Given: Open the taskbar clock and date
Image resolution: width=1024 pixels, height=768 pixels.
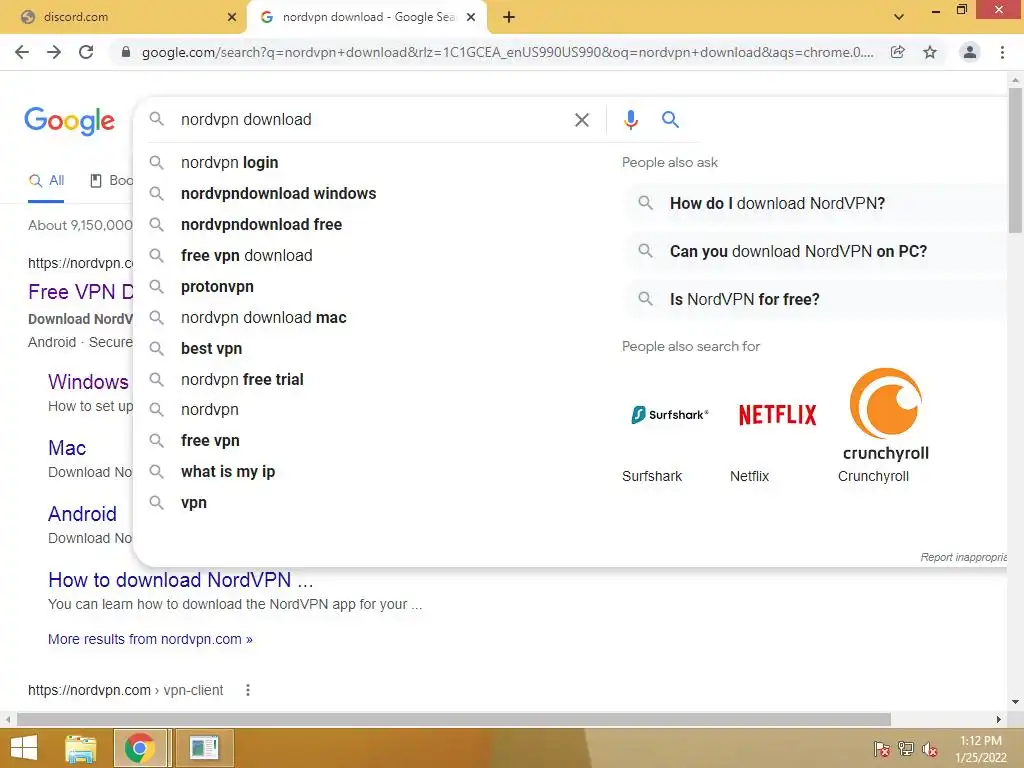Looking at the screenshot, I should tap(980, 749).
